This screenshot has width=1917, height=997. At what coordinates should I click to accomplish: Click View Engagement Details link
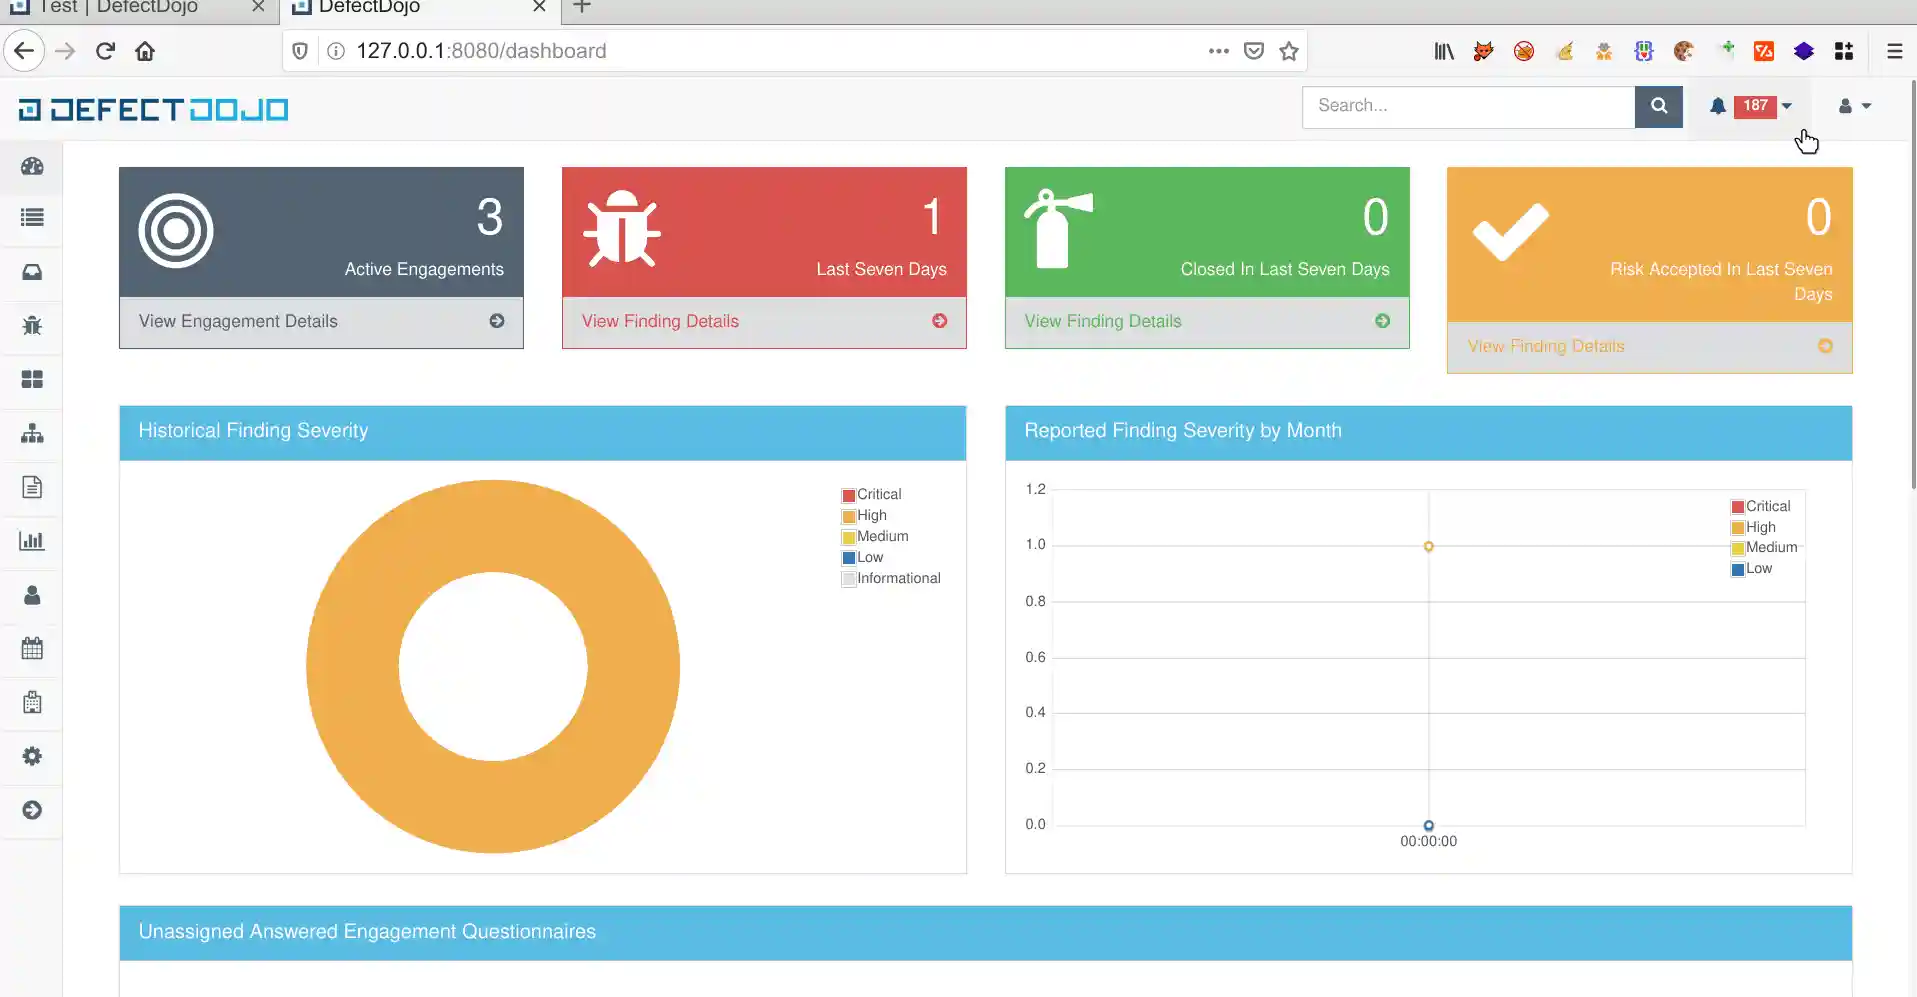[238, 321]
